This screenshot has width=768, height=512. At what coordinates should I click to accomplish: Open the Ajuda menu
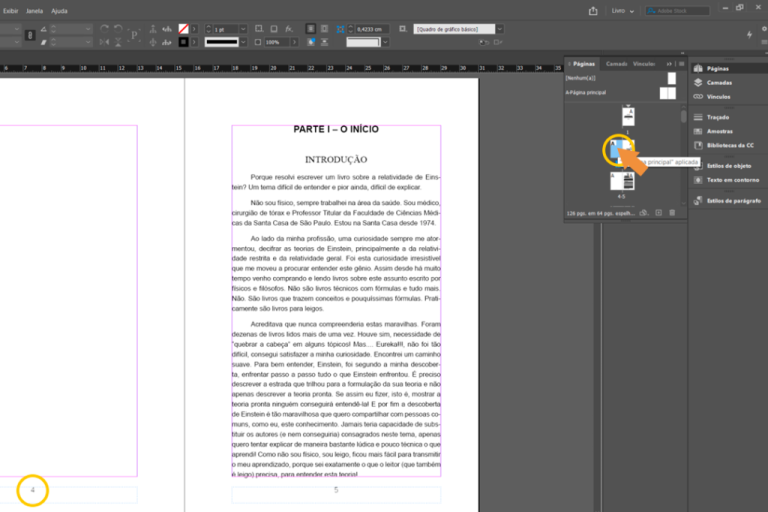(59, 11)
